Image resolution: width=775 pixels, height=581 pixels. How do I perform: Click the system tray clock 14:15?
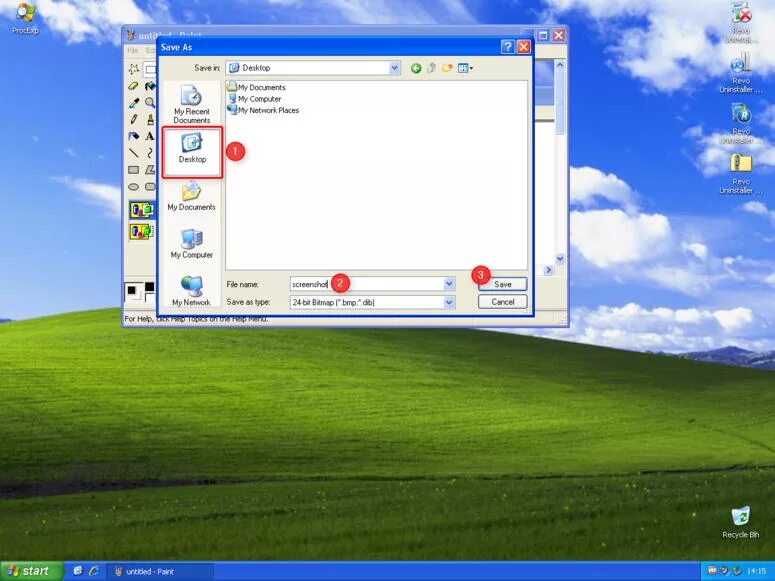757,571
